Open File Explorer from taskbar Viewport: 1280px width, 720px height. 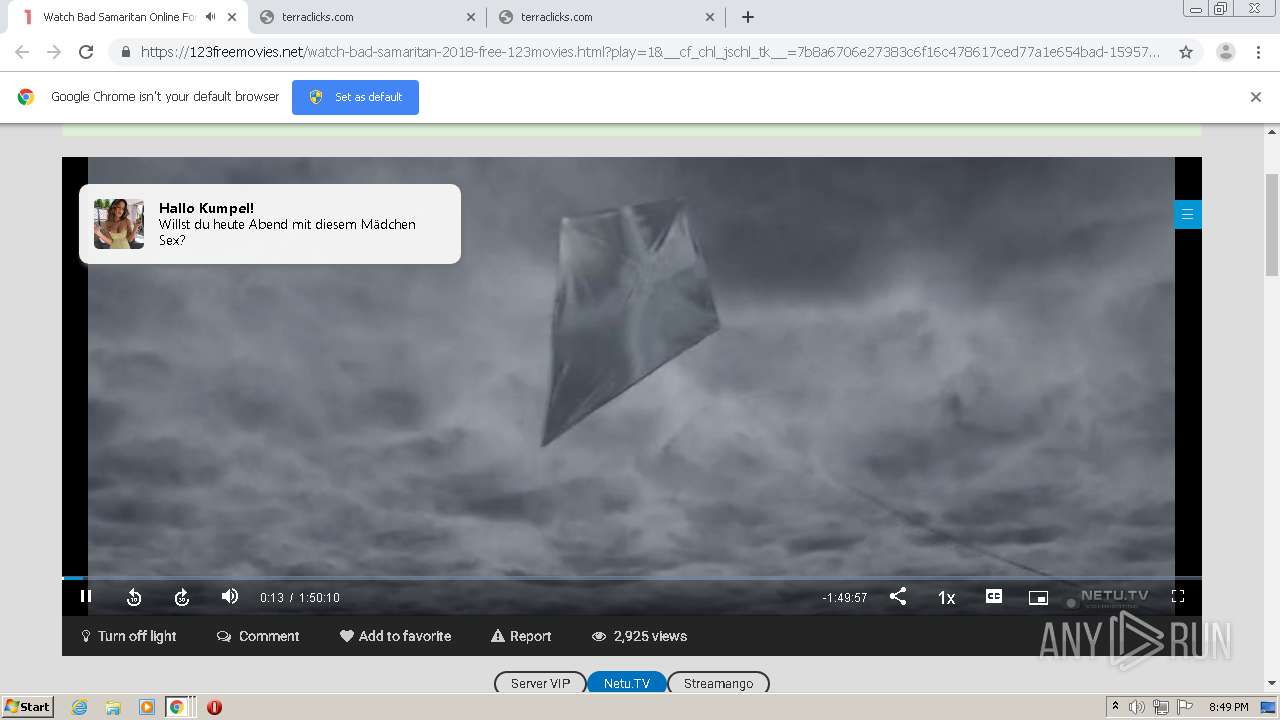click(113, 707)
